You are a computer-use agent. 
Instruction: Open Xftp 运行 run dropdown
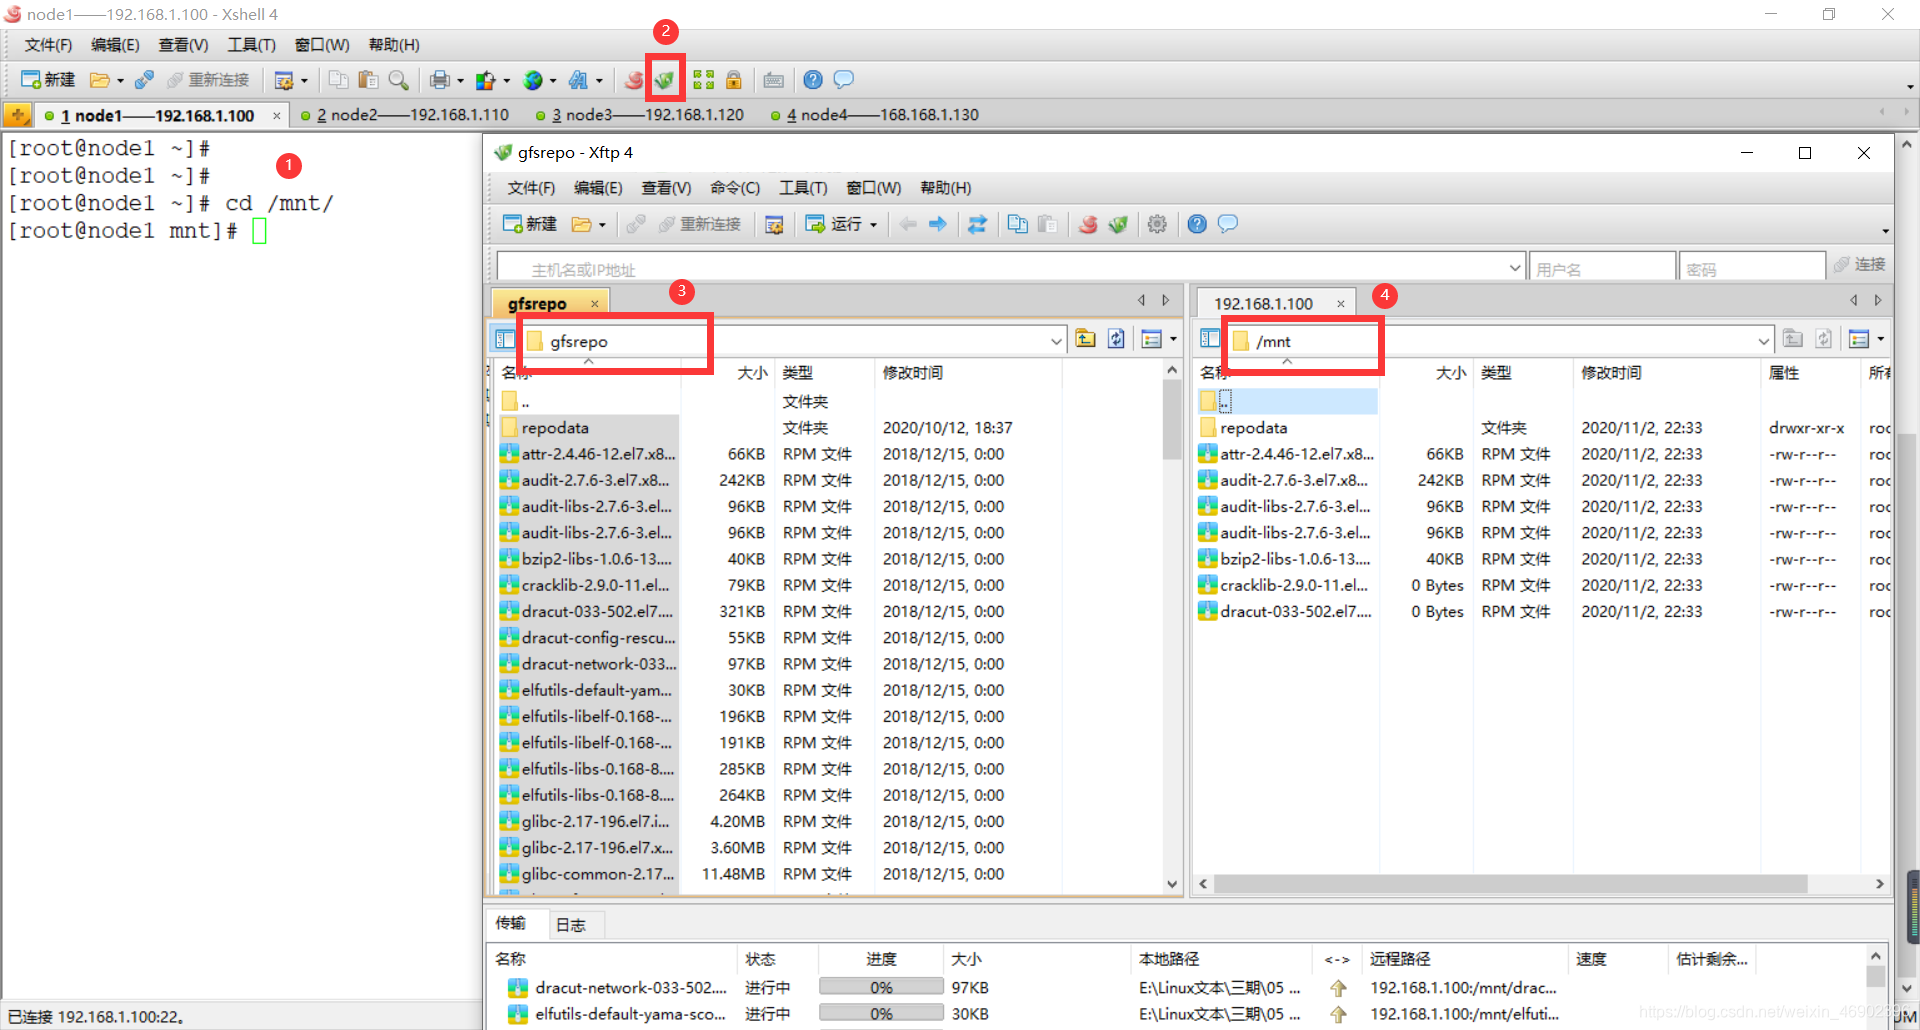tap(873, 225)
